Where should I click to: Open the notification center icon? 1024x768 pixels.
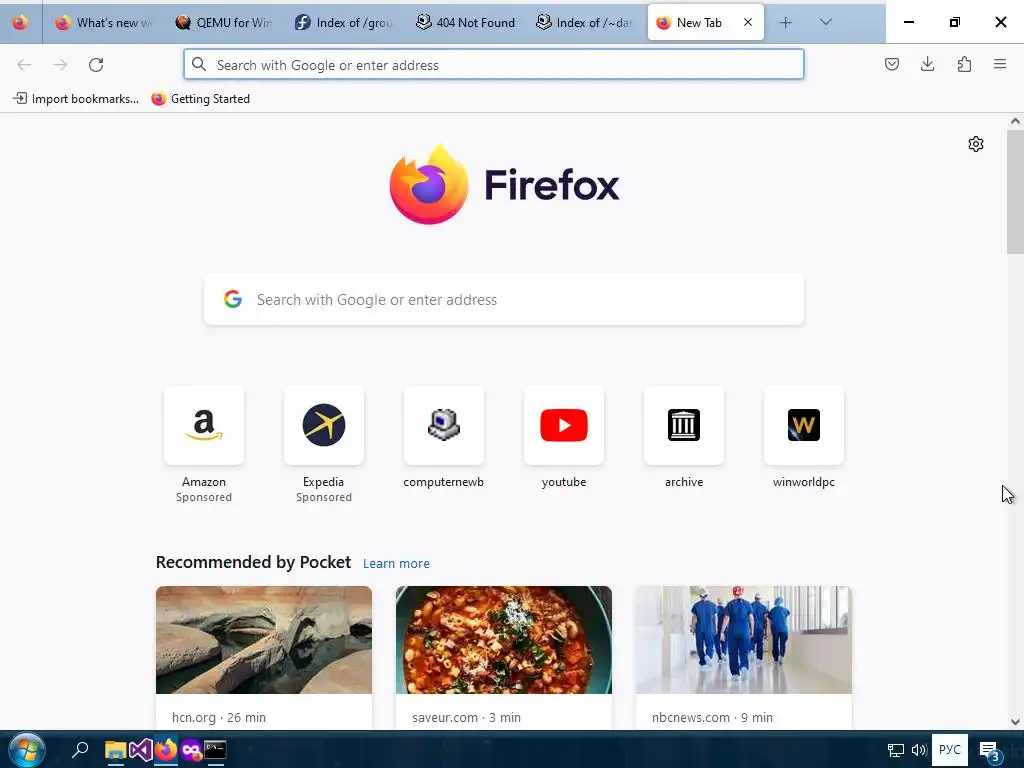pos(989,751)
